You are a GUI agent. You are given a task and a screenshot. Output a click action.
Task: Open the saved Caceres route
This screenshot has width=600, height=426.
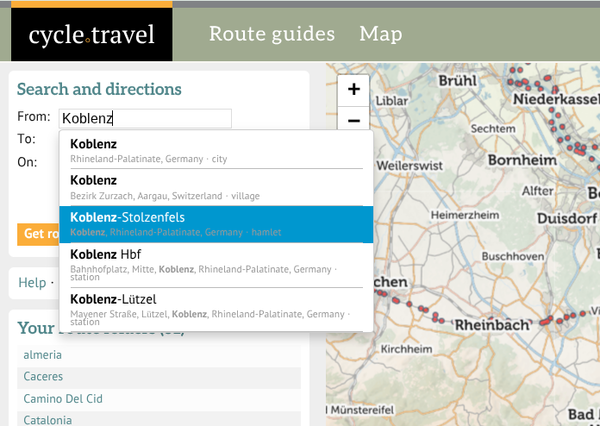point(43,377)
